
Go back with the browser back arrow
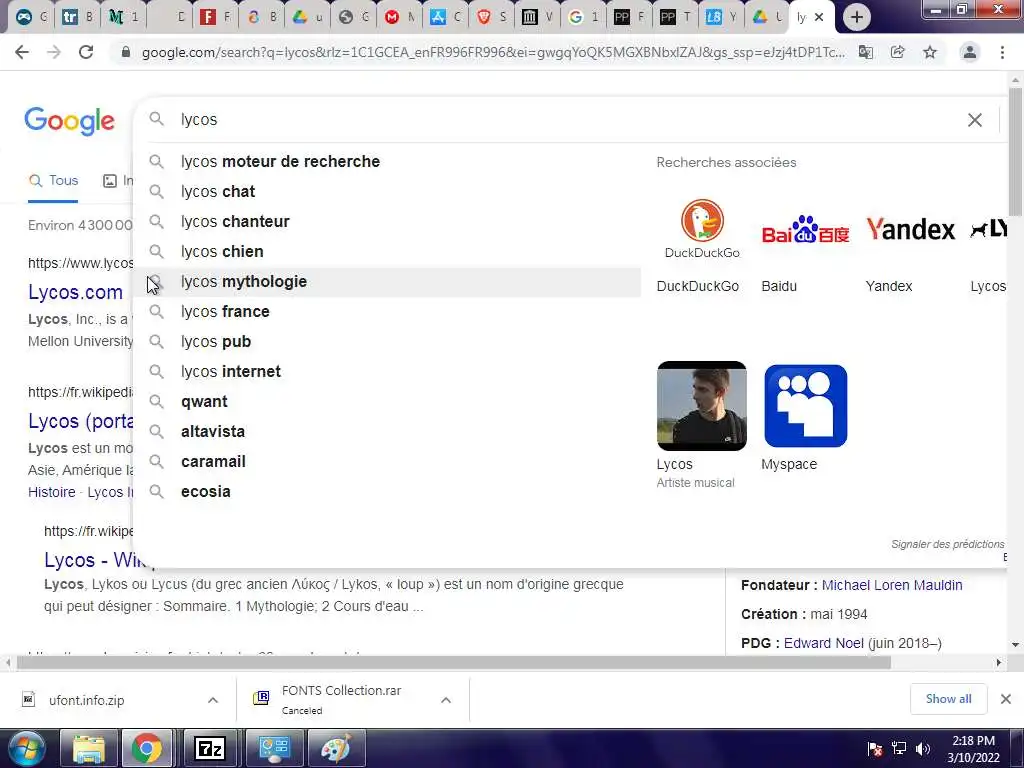(22, 52)
